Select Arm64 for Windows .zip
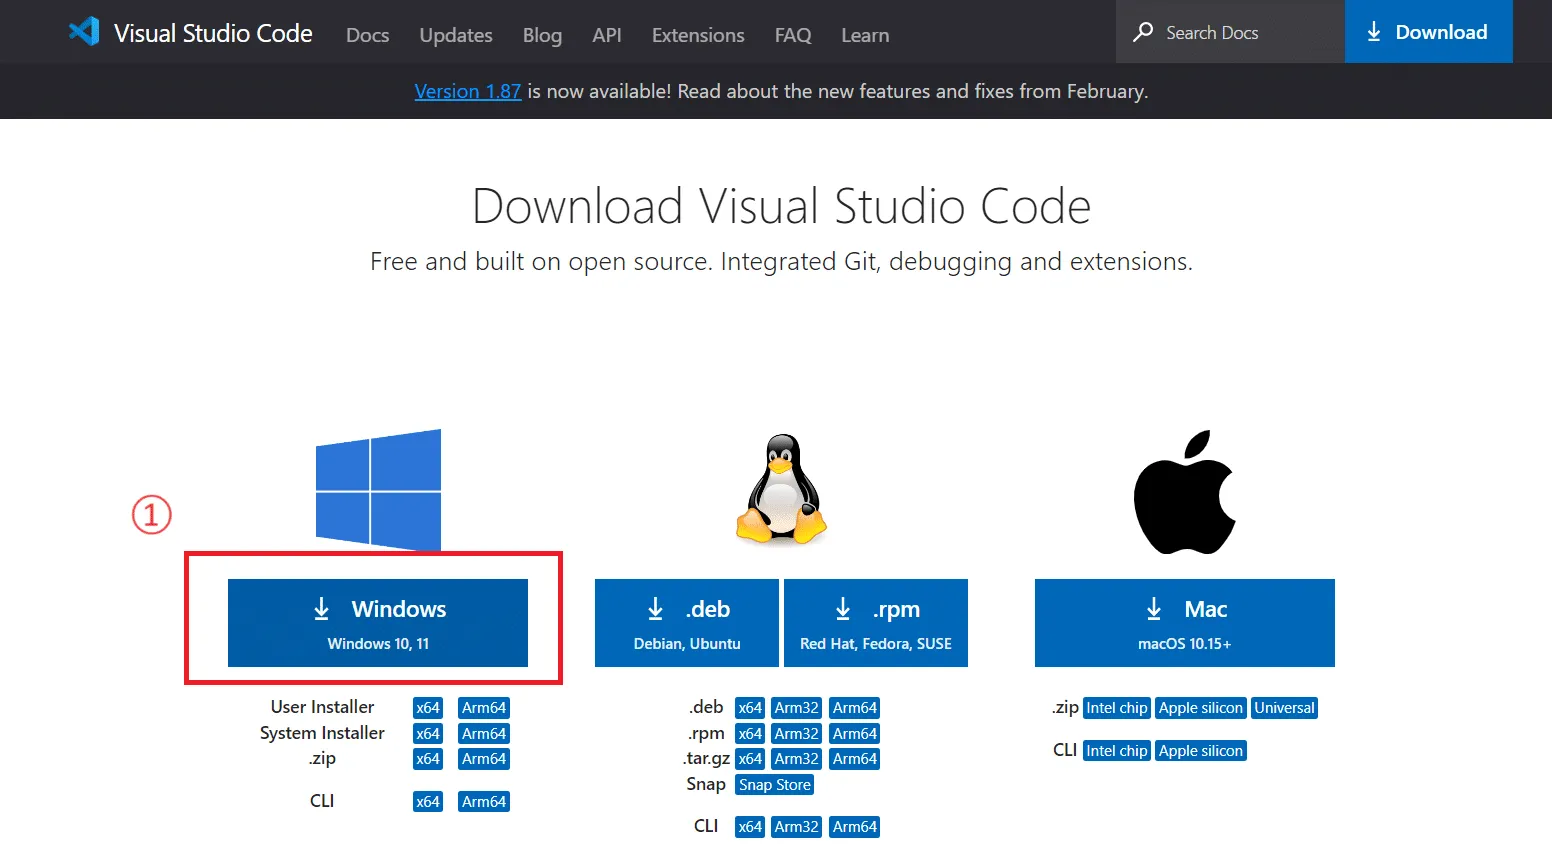This screenshot has width=1552, height=854. coord(484,759)
